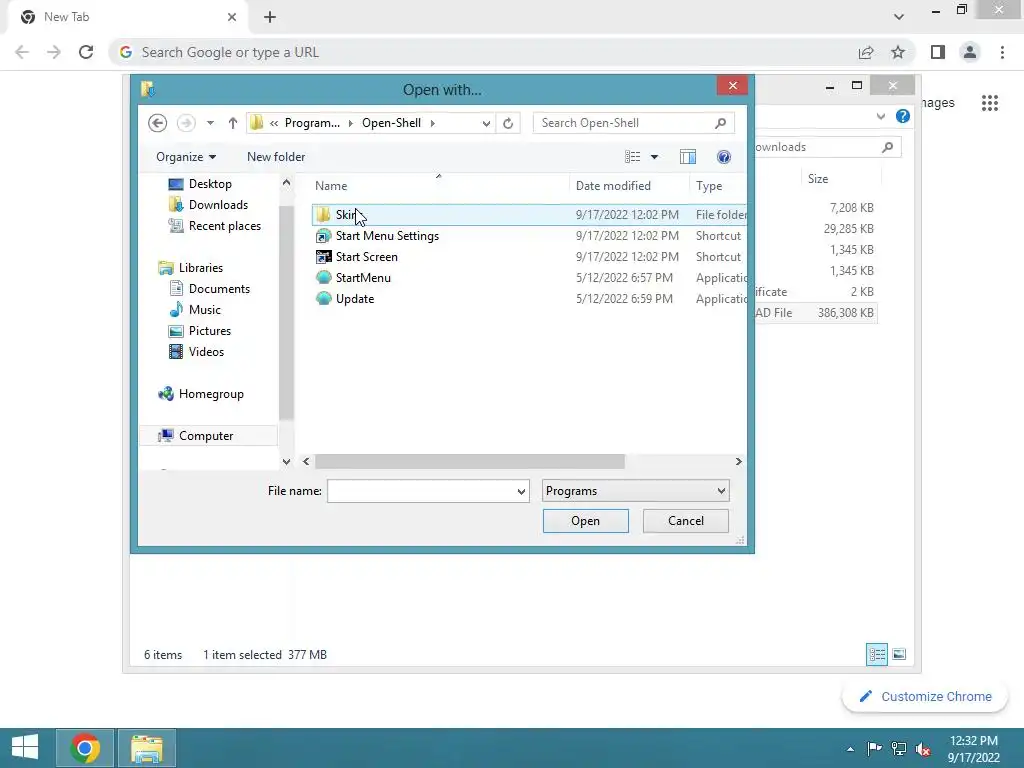Go up one folder level in dialog
This screenshot has width=1024, height=768.
point(232,123)
